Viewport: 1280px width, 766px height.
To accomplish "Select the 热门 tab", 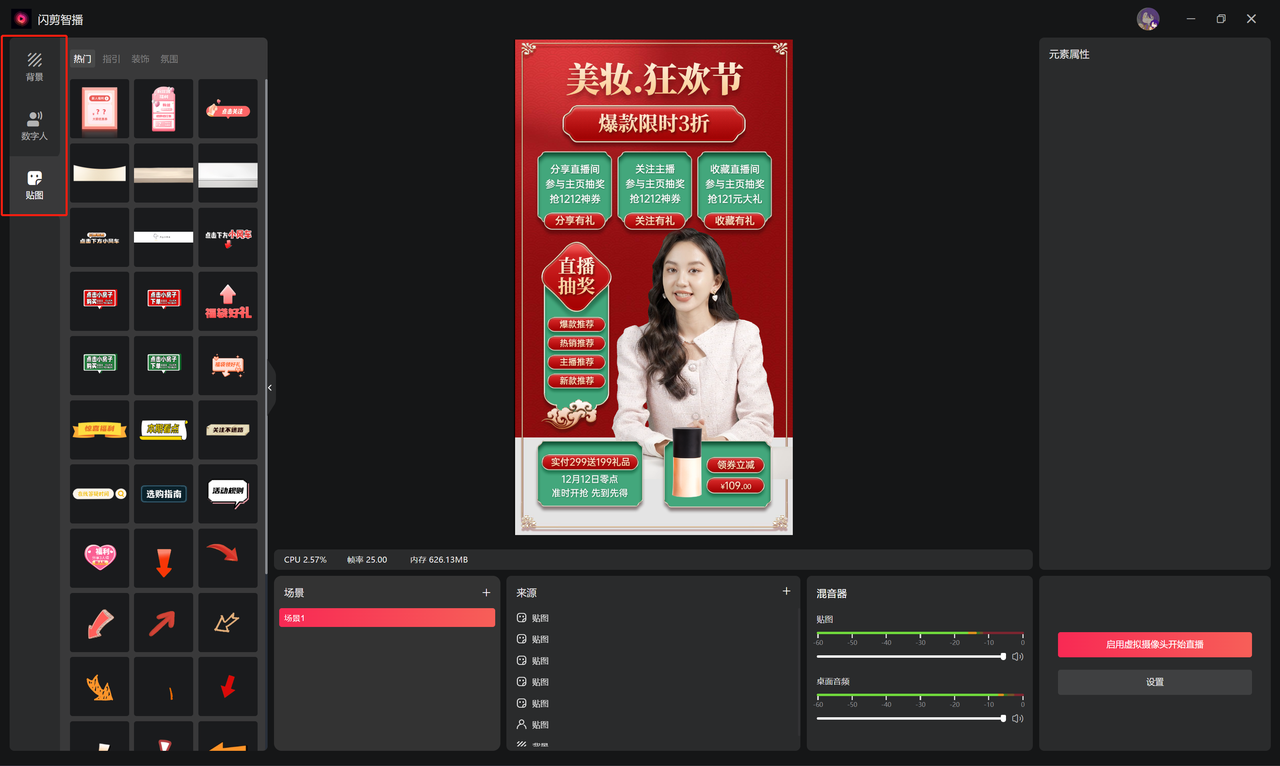I will [82, 58].
